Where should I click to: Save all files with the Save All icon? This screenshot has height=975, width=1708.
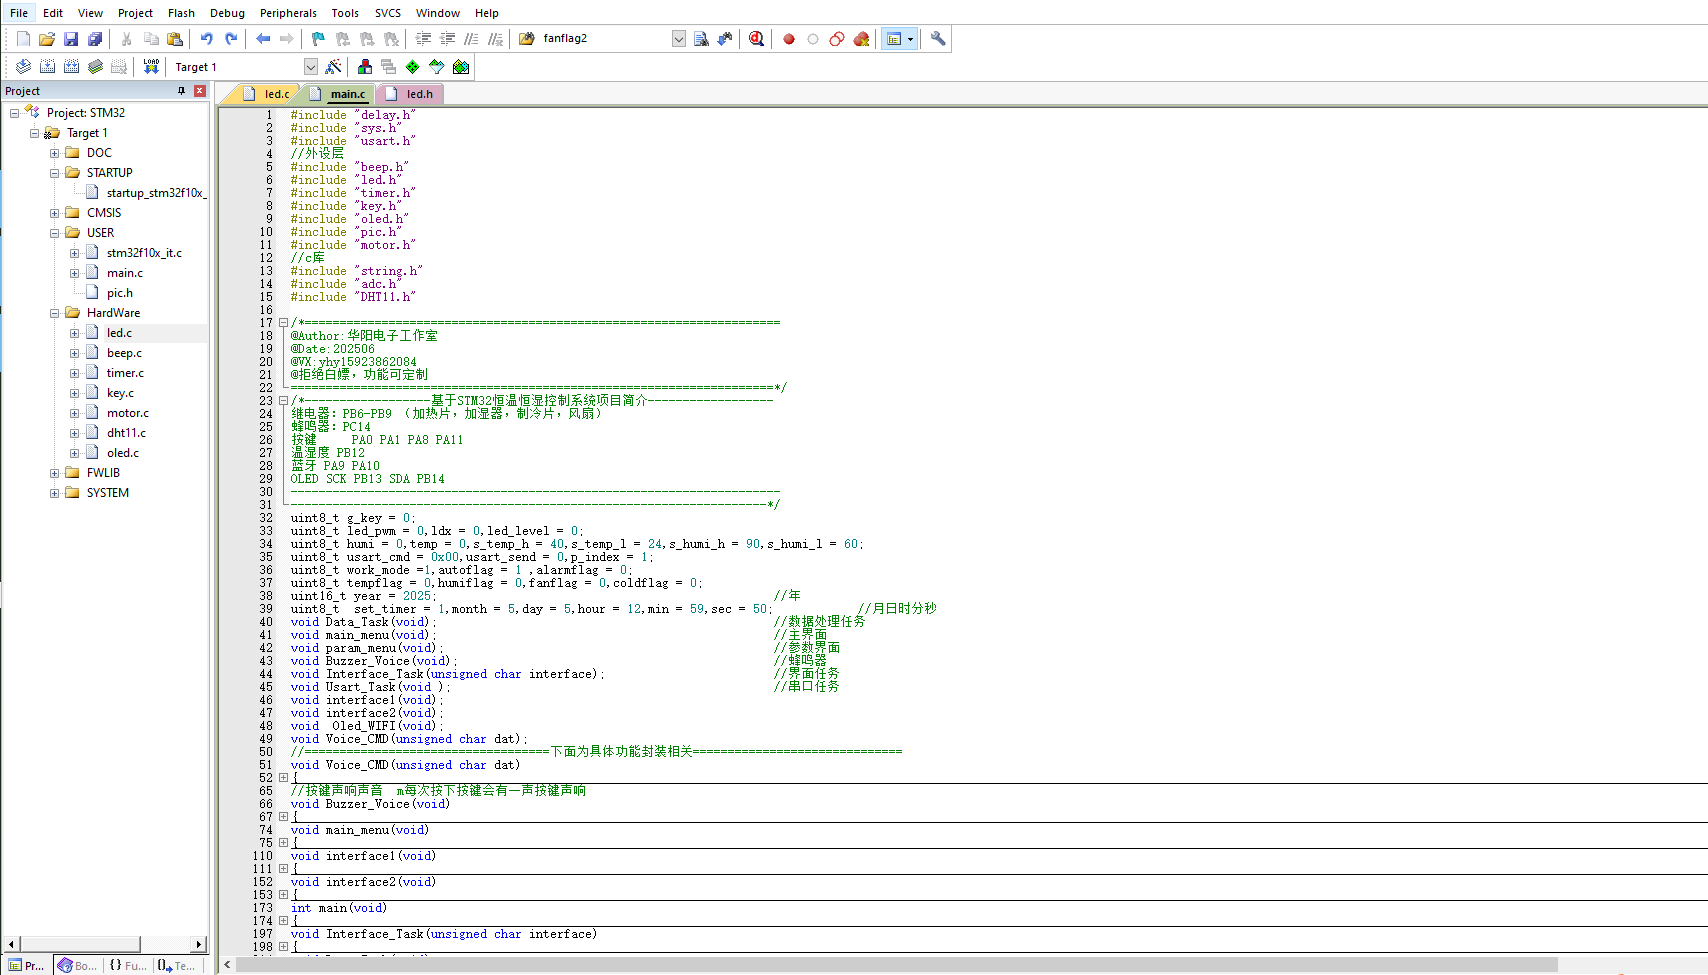[95, 39]
